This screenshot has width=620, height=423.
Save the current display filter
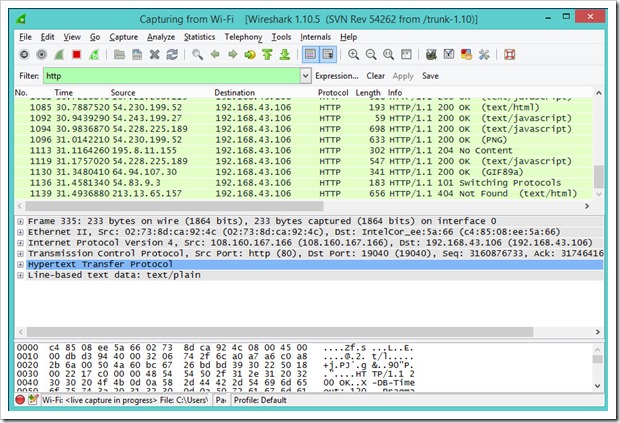click(430, 76)
